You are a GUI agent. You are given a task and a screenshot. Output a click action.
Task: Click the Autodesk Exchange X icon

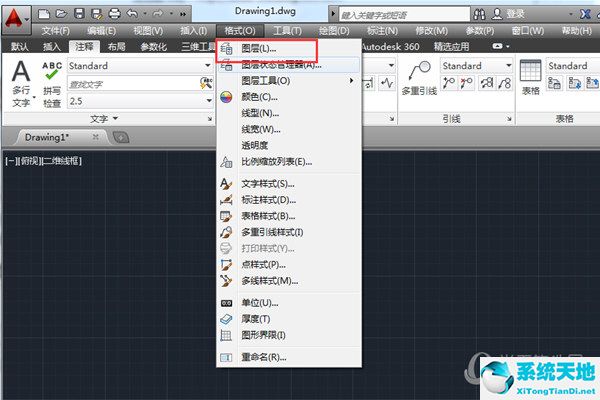[x=585, y=15]
